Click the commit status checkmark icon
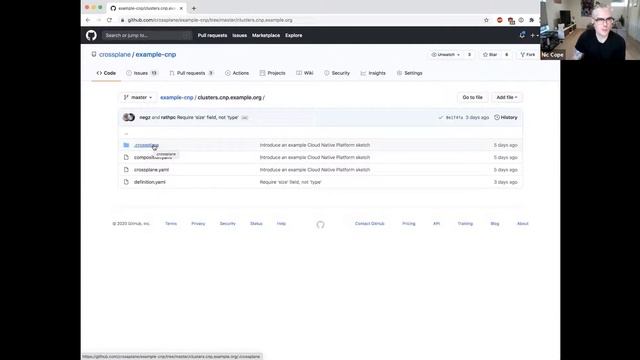640x360 pixels. tap(440, 118)
